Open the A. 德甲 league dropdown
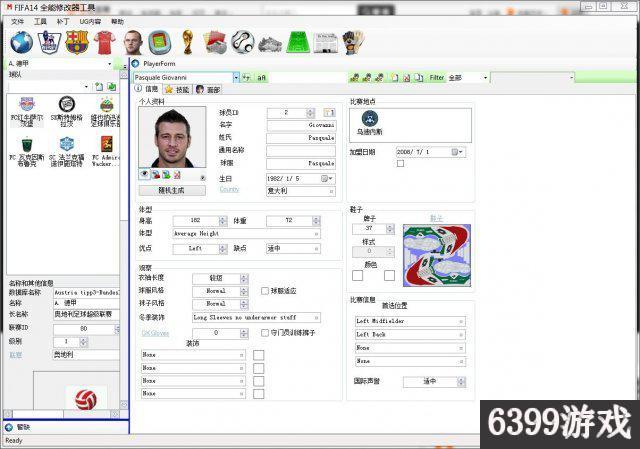This screenshot has height=449, width=640. [x=109, y=64]
